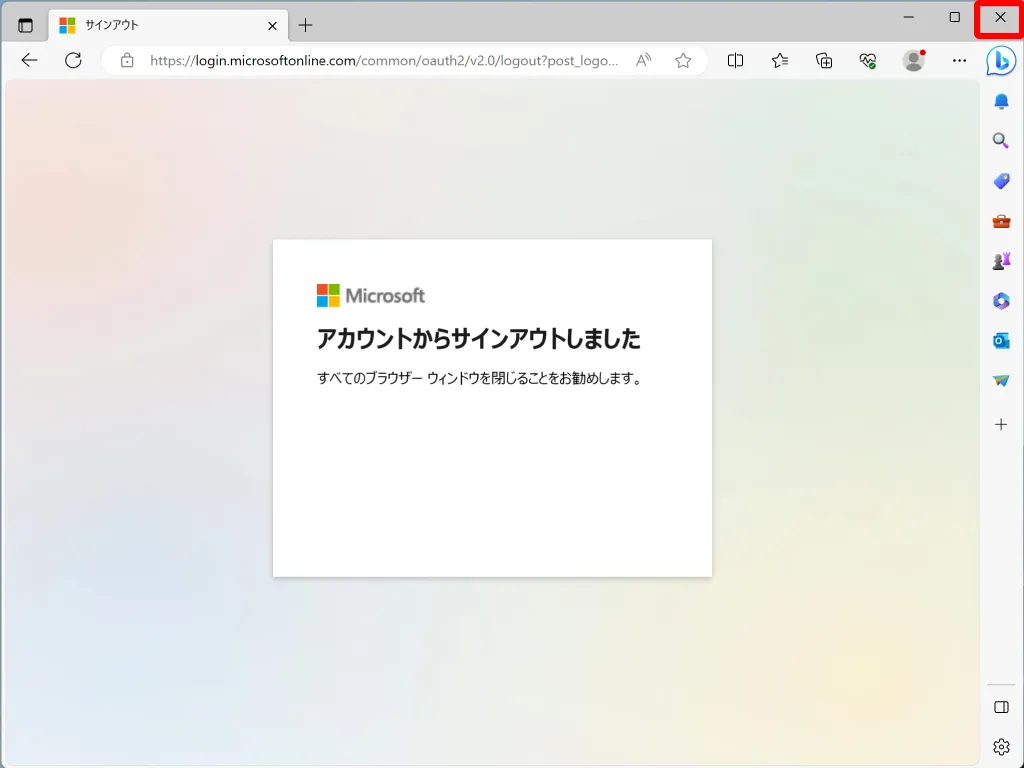Minimize the Edge window
1024x768 pixels.
[x=908, y=17]
